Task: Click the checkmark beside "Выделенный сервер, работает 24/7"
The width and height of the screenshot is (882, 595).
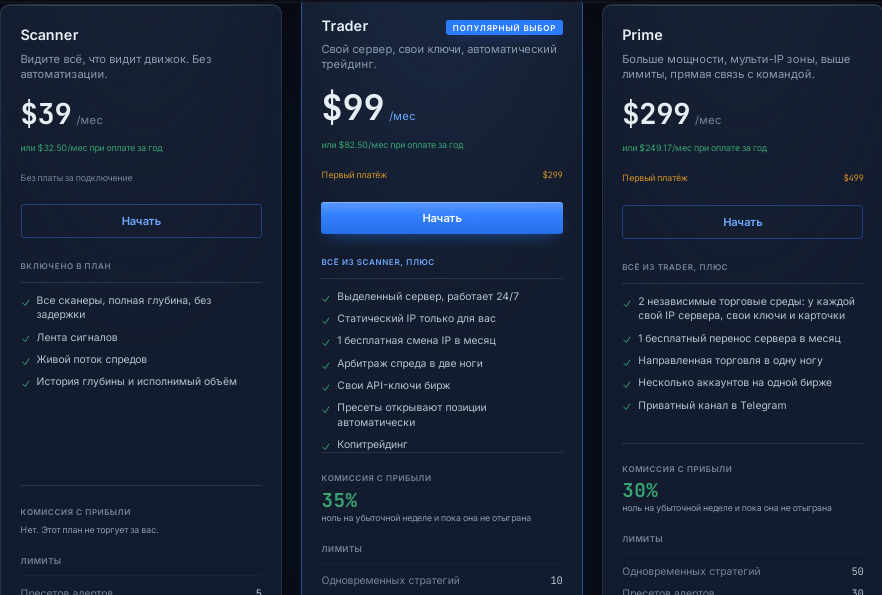Action: coord(326,298)
